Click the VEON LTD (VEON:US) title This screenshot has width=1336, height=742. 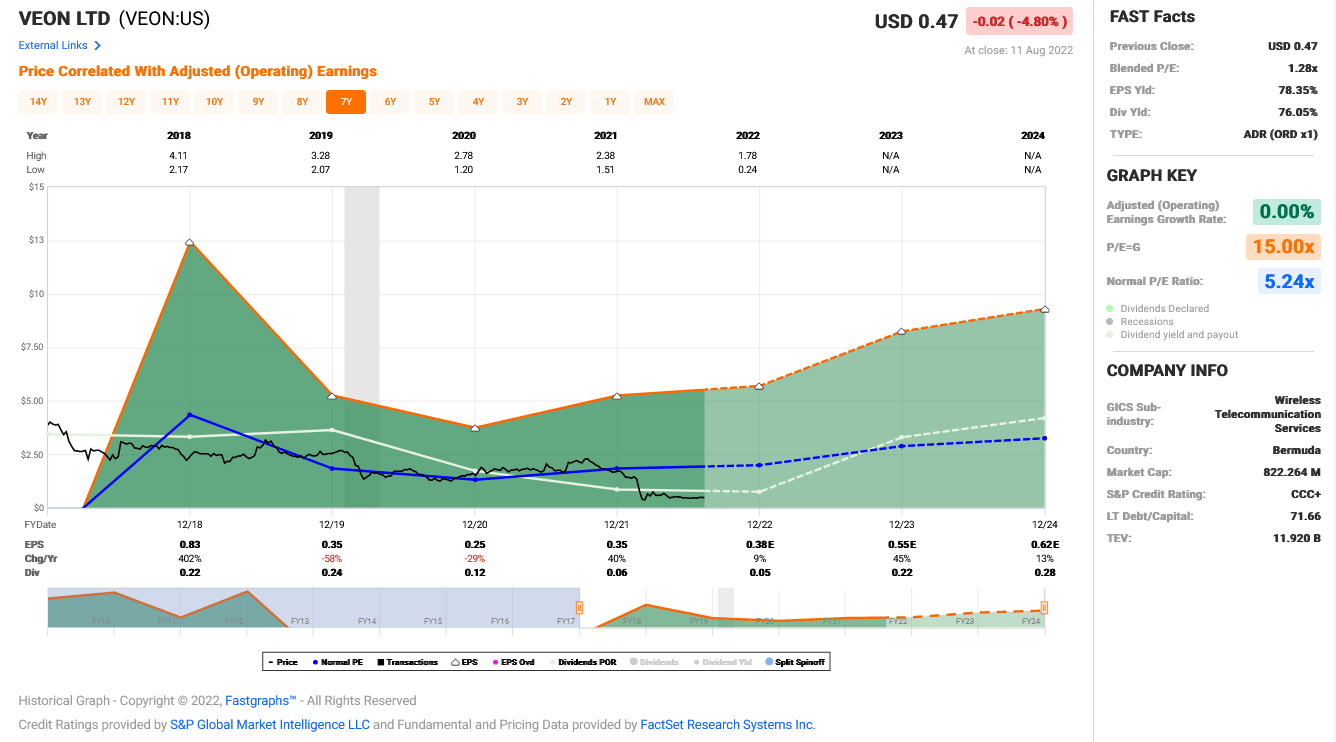[x=115, y=19]
